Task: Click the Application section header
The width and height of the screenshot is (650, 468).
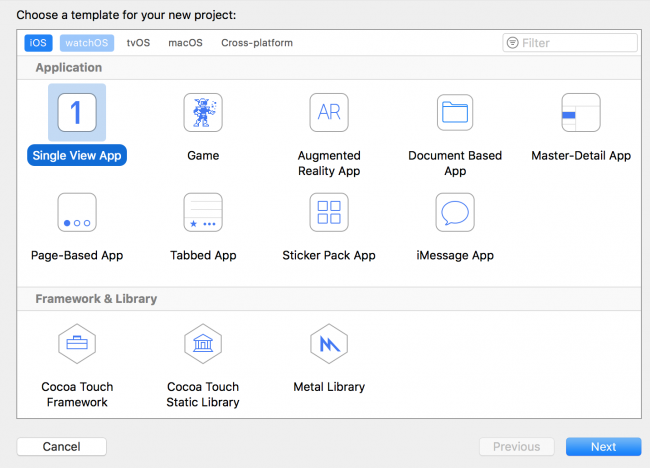Action: [69, 68]
